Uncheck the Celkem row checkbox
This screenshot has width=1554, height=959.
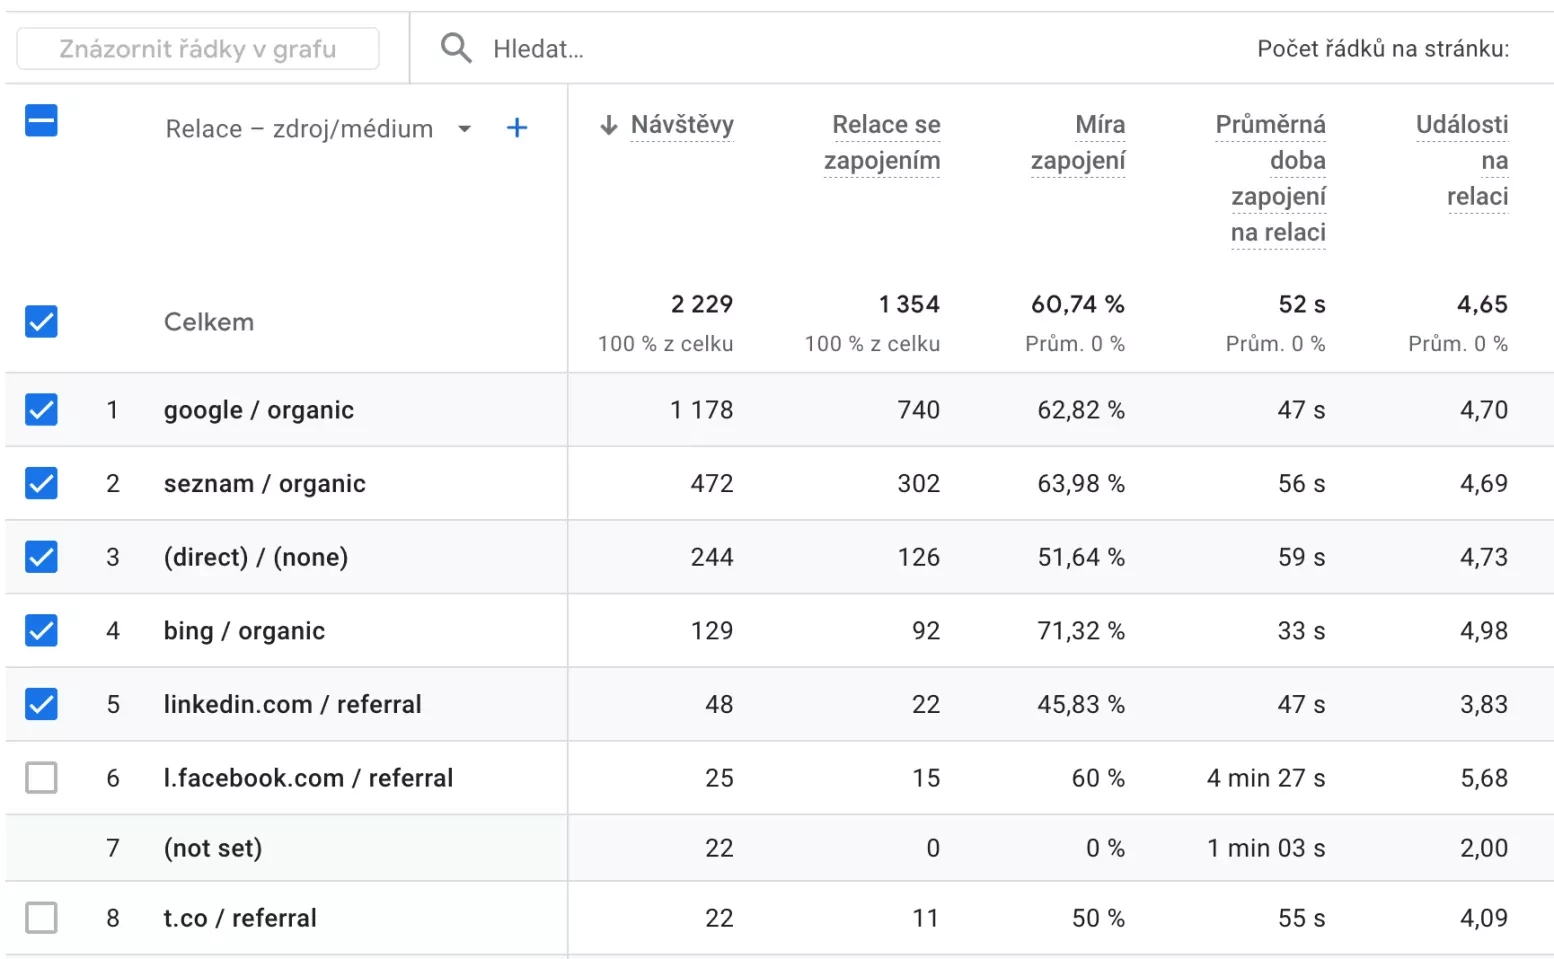(41, 322)
